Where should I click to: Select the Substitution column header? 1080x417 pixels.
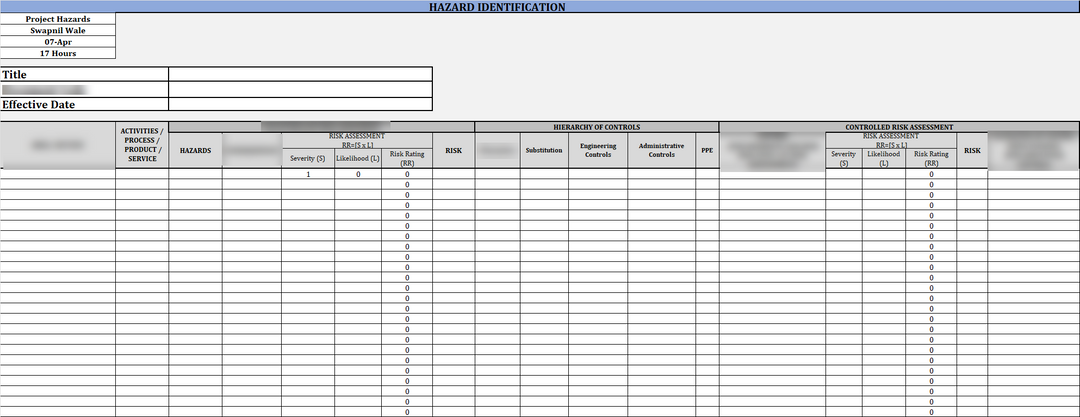pos(544,150)
